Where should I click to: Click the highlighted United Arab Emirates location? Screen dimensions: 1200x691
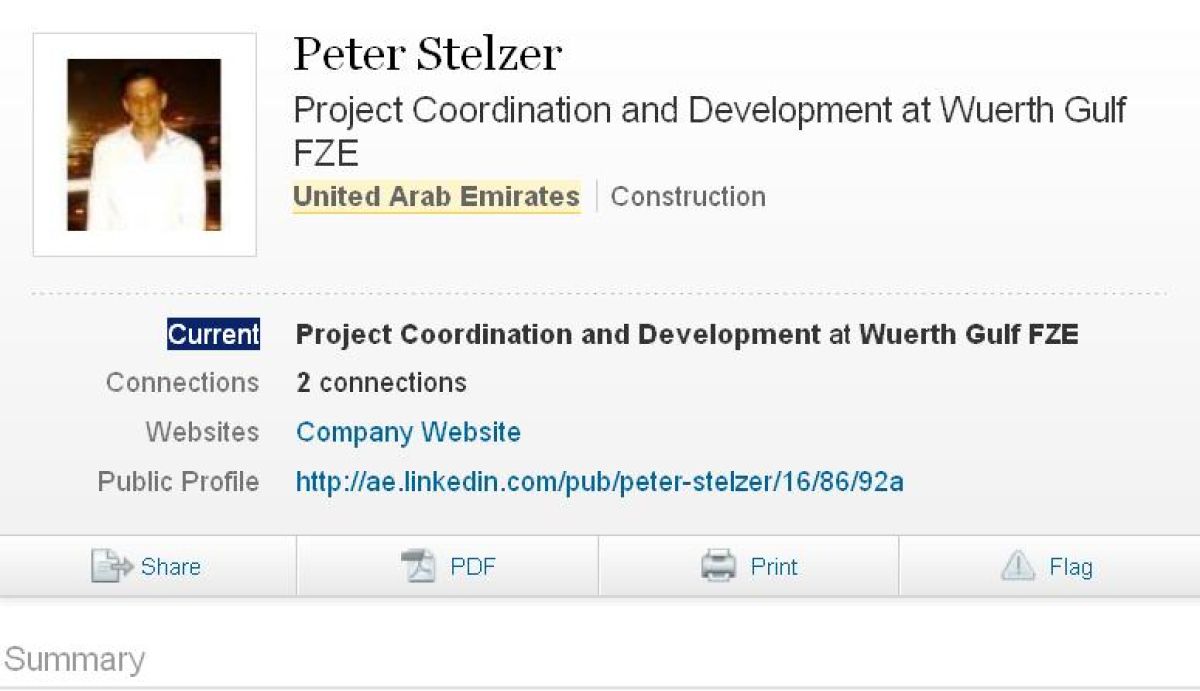coord(436,197)
